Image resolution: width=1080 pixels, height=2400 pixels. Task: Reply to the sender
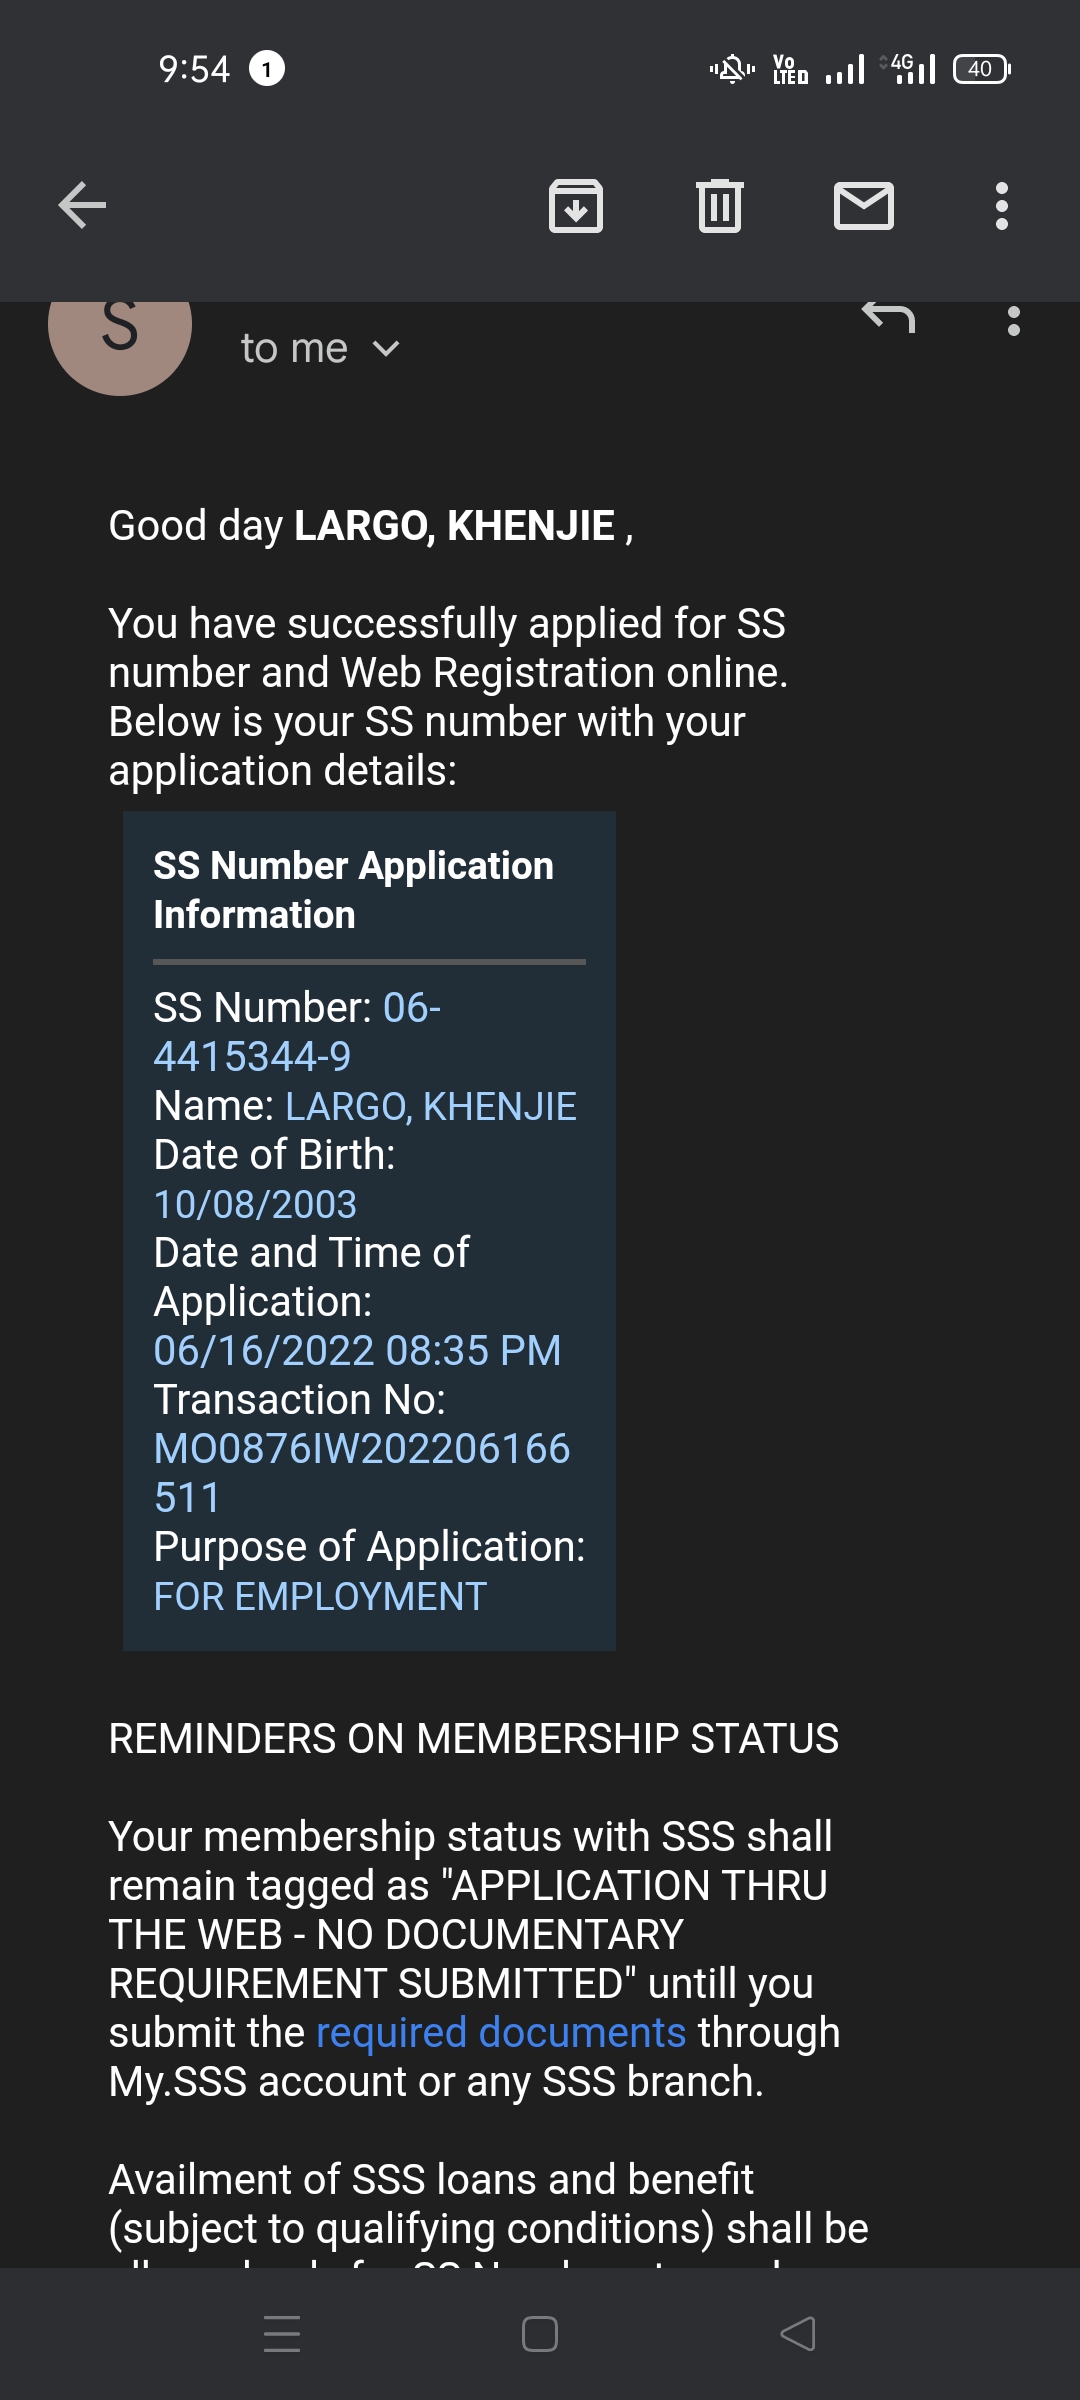(888, 319)
